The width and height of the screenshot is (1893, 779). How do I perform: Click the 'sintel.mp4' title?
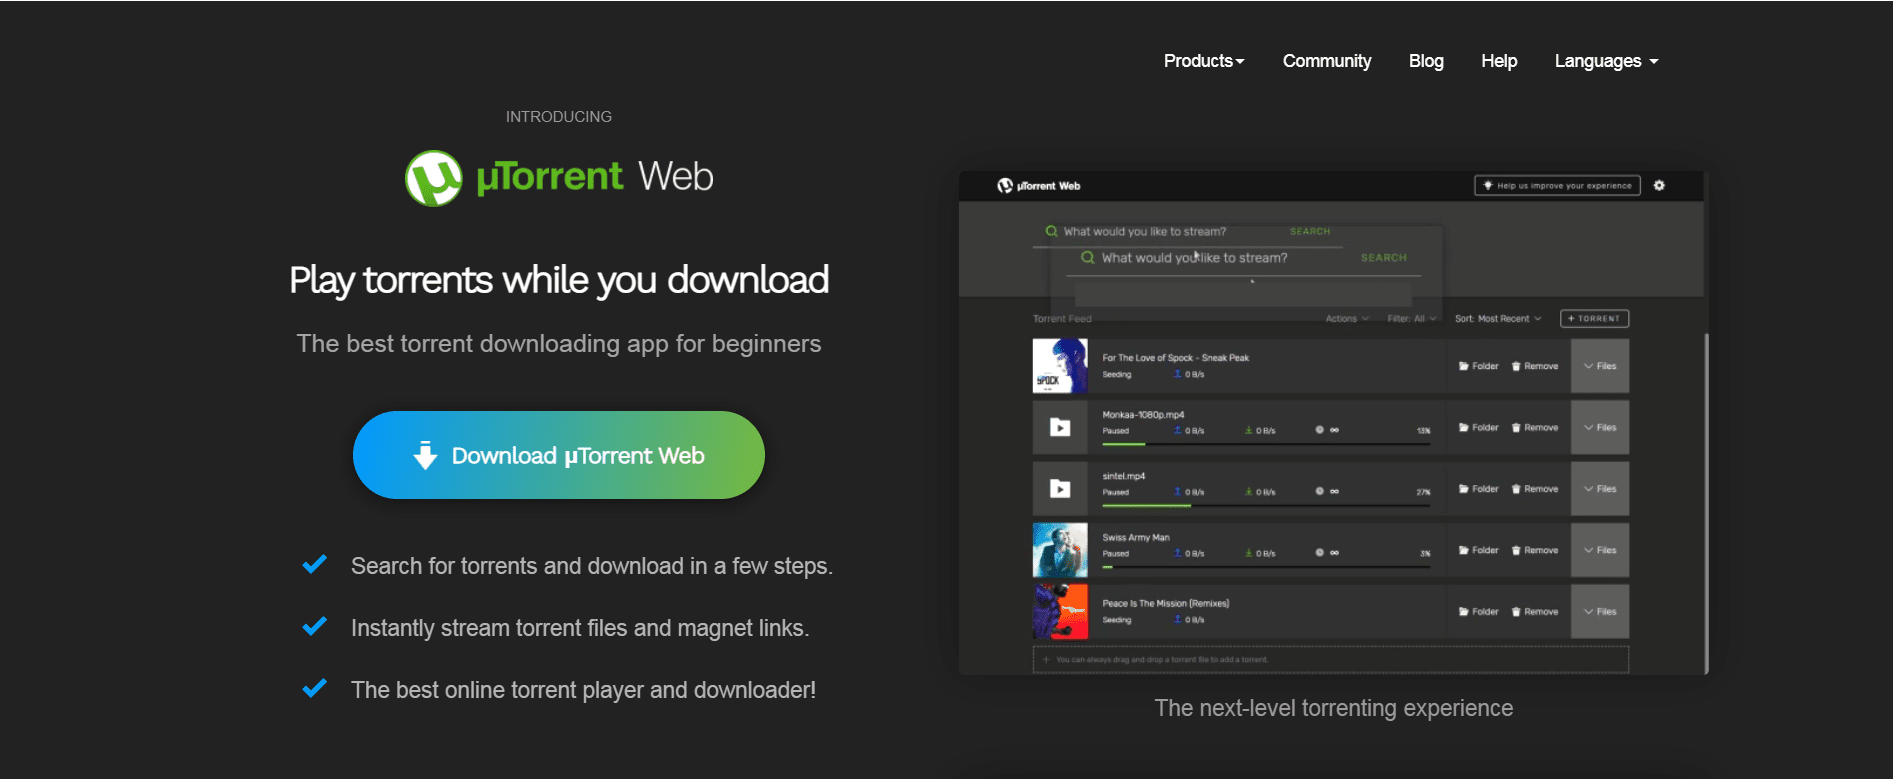pyautogui.click(x=1124, y=476)
